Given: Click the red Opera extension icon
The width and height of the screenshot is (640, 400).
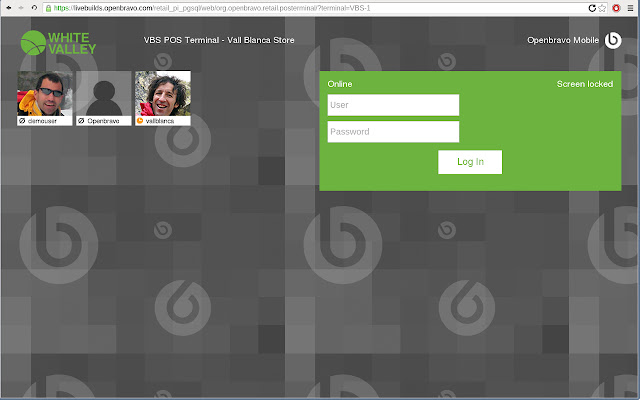Looking at the screenshot, I should (616, 8).
